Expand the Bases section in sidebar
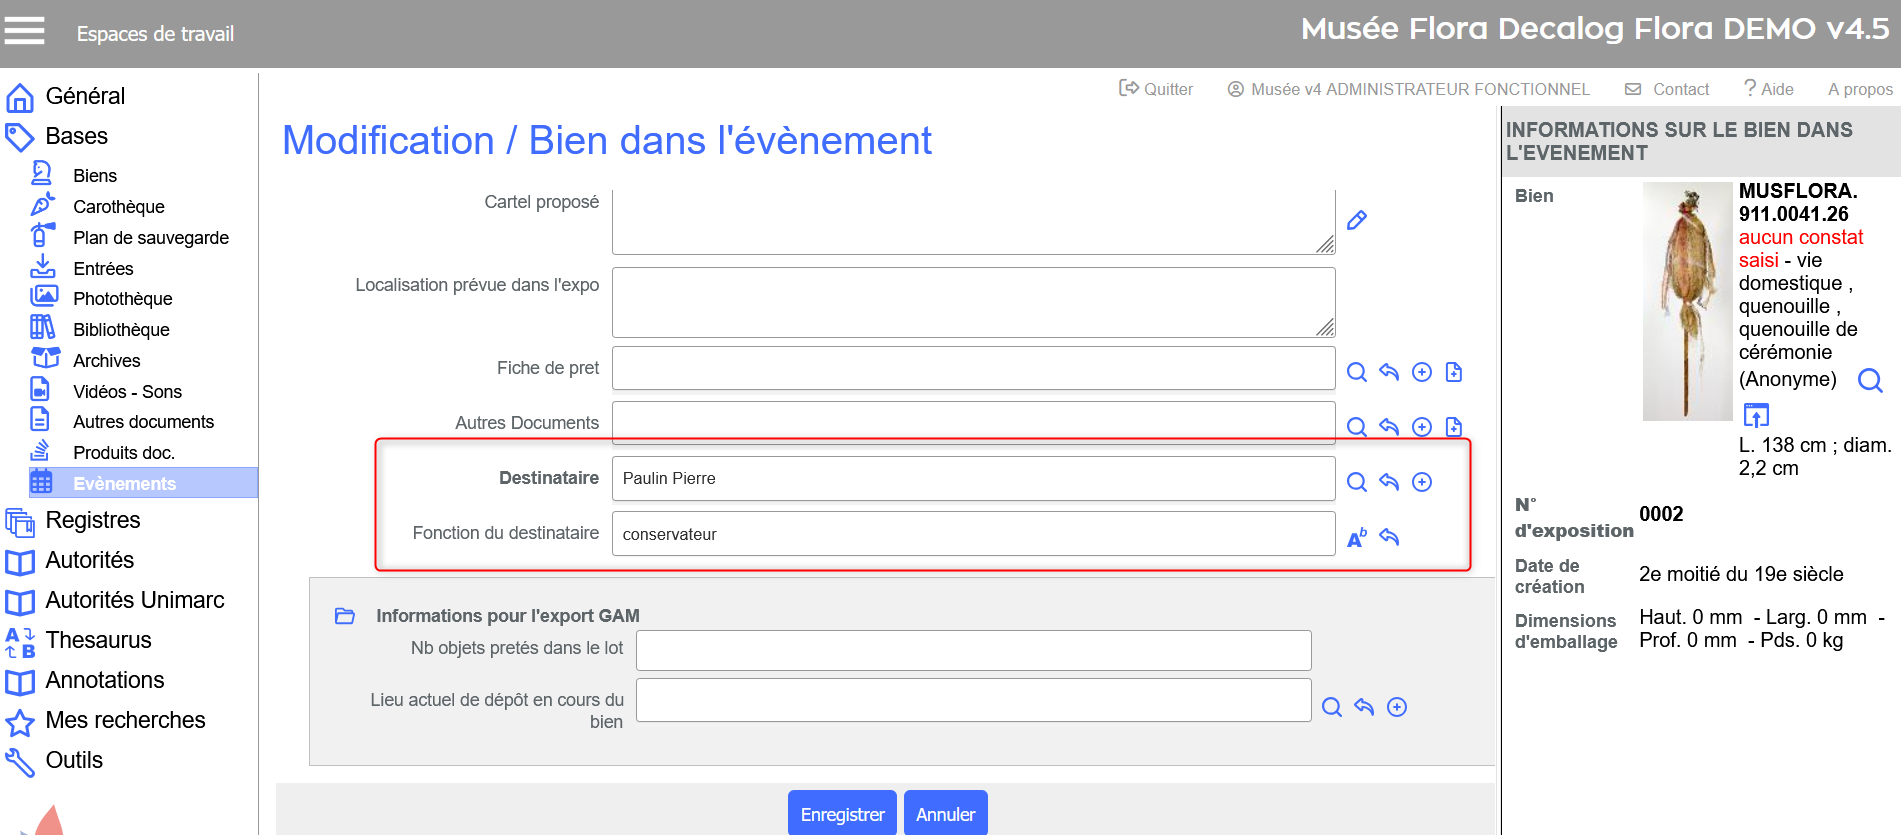Screen dimensions: 1901x835 point(76,136)
